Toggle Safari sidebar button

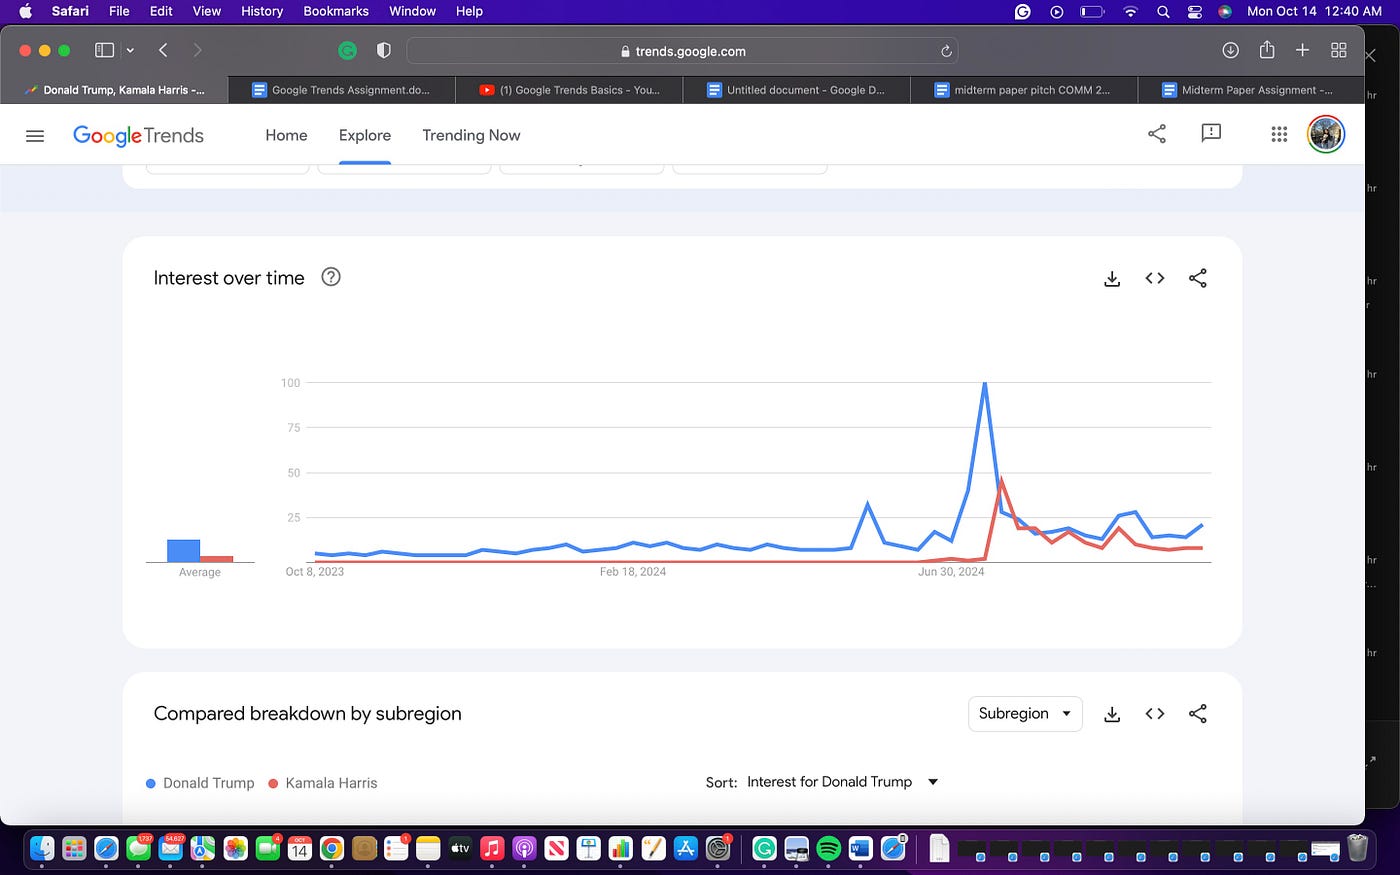pos(104,50)
